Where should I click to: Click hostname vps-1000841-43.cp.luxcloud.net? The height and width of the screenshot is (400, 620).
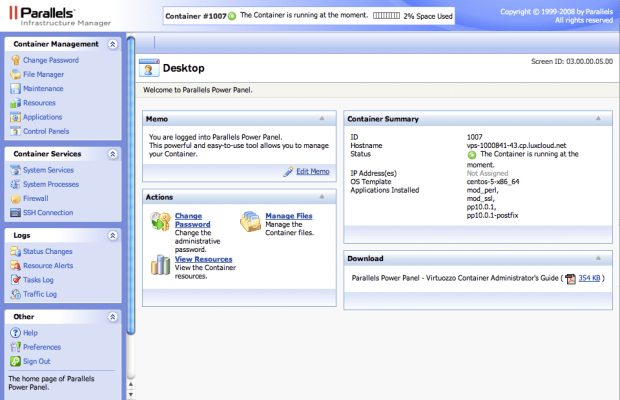pos(516,145)
